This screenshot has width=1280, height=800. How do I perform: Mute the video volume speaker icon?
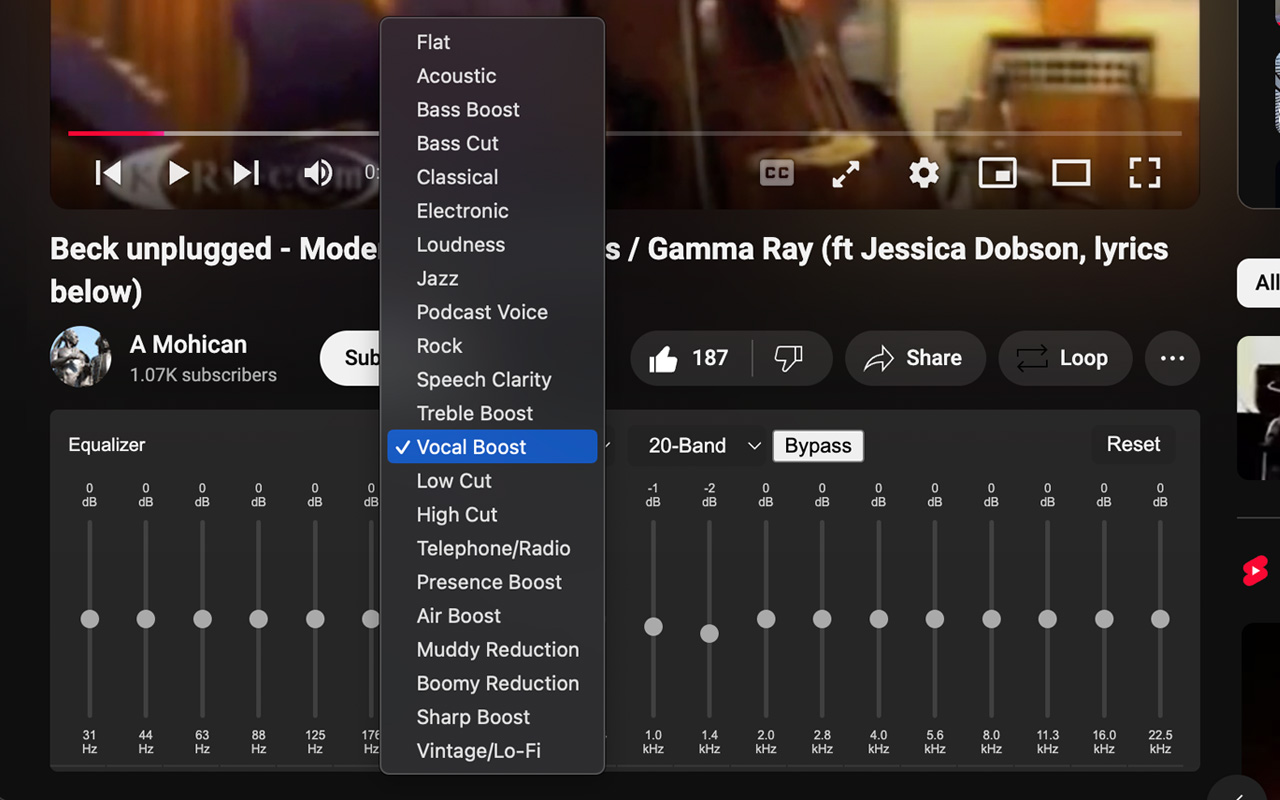(x=318, y=173)
